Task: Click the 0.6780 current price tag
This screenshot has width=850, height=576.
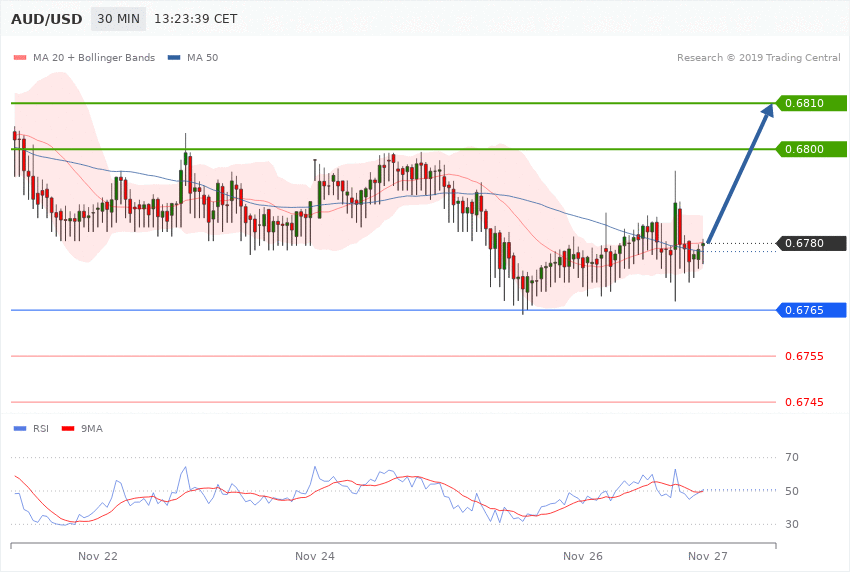Action: (x=812, y=243)
